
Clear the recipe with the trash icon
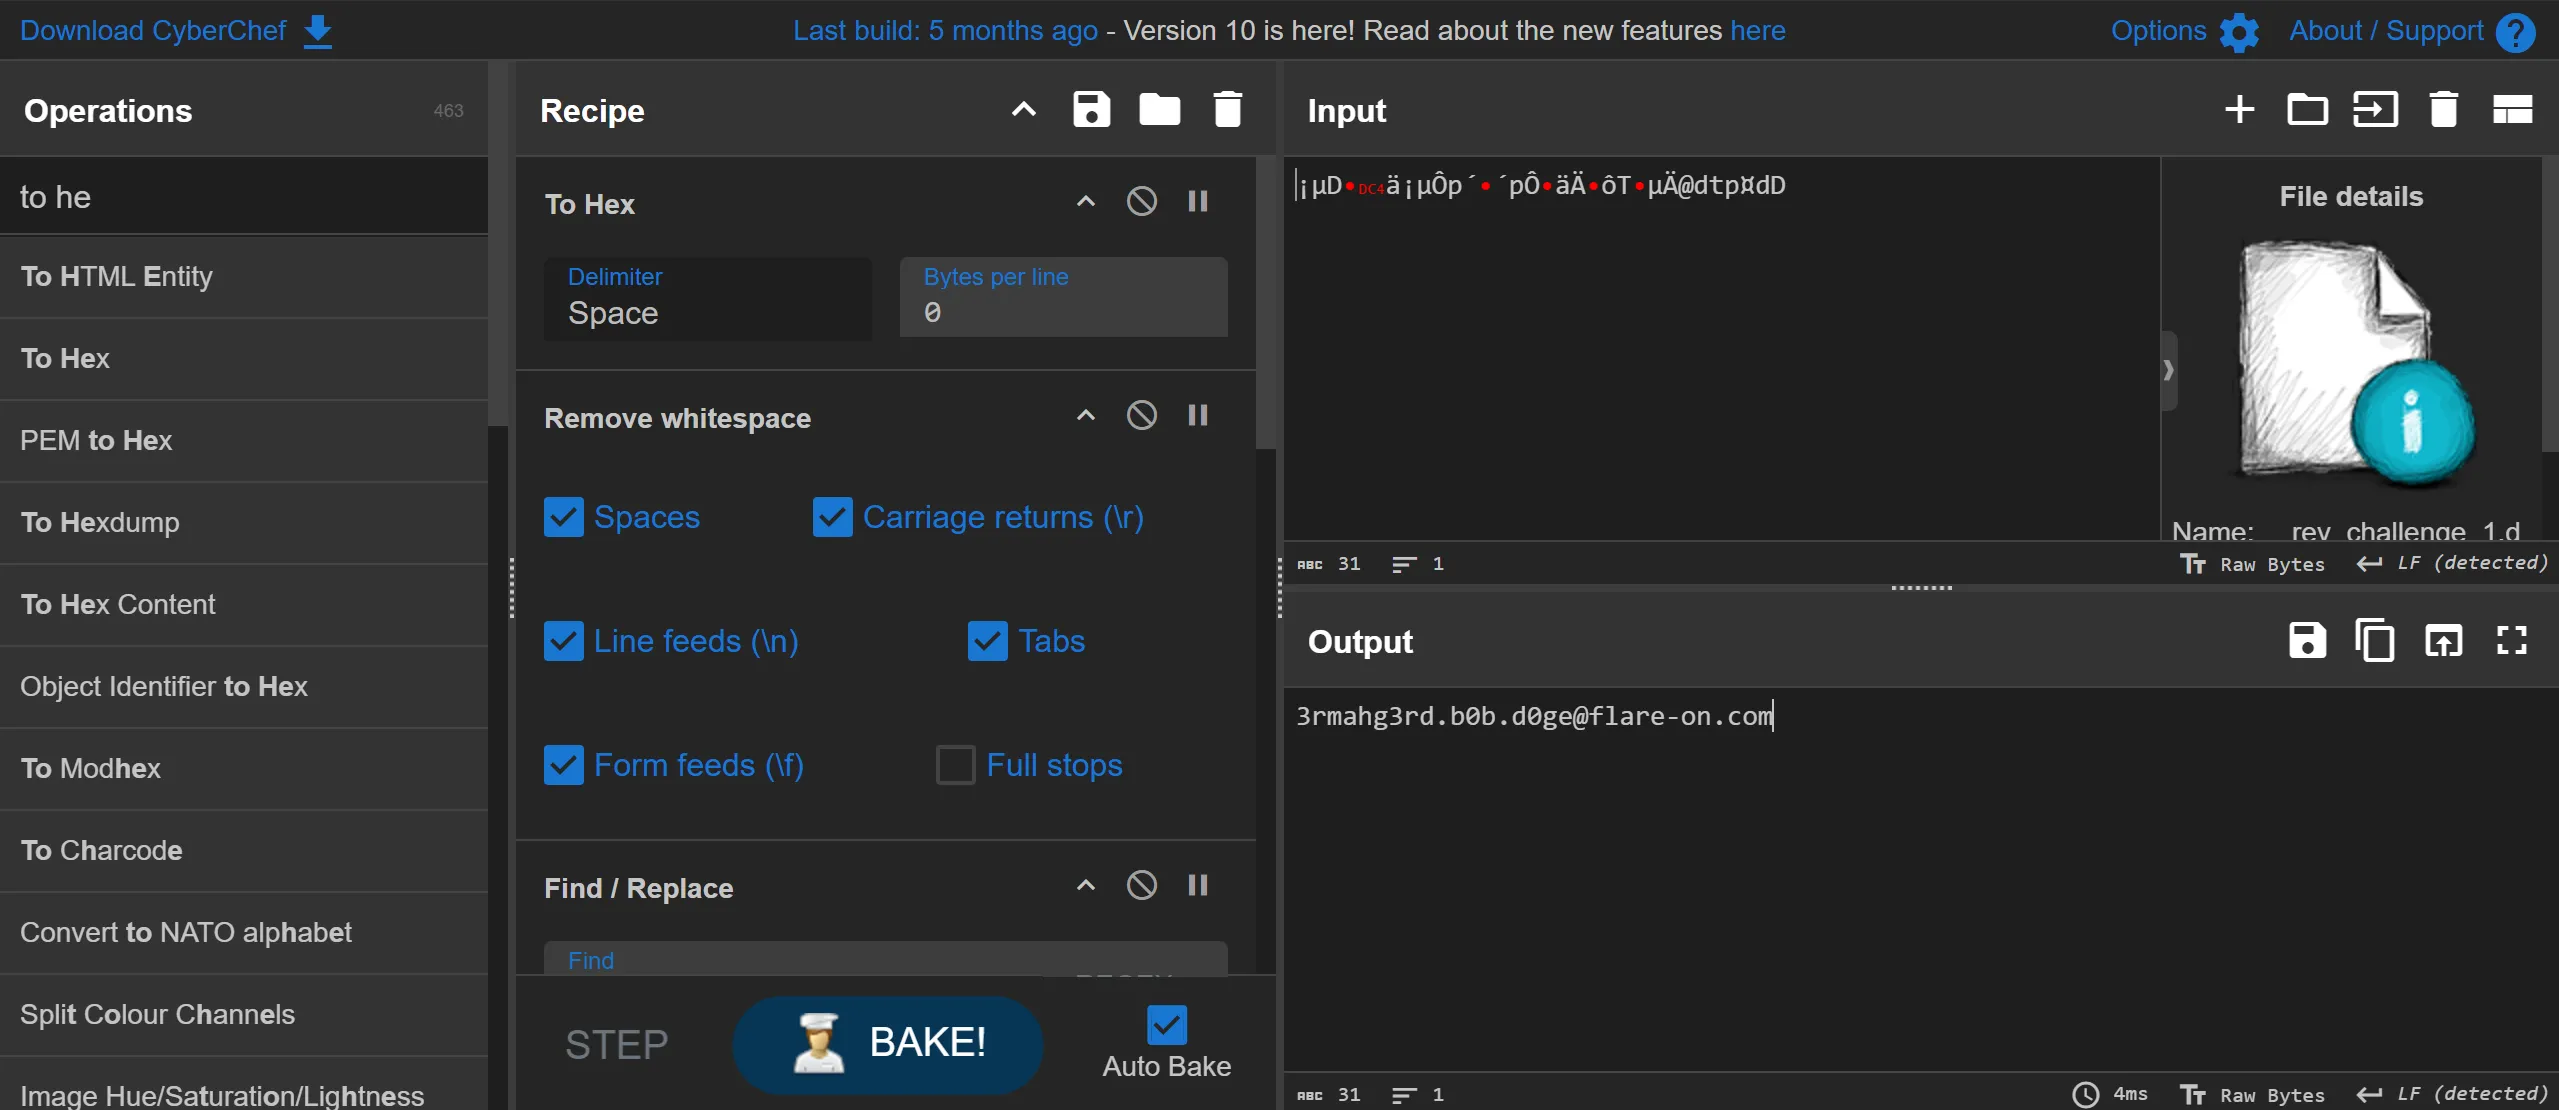click(1227, 109)
